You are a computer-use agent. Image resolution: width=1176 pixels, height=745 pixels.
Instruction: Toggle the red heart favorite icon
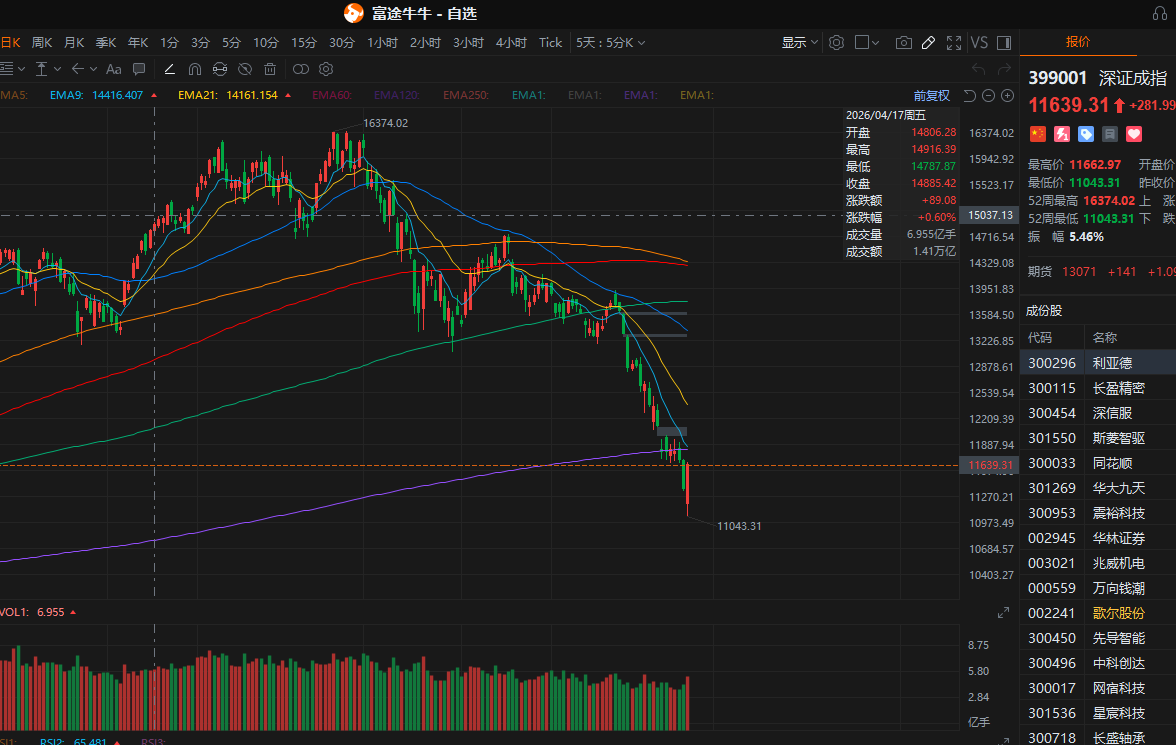click(1134, 134)
